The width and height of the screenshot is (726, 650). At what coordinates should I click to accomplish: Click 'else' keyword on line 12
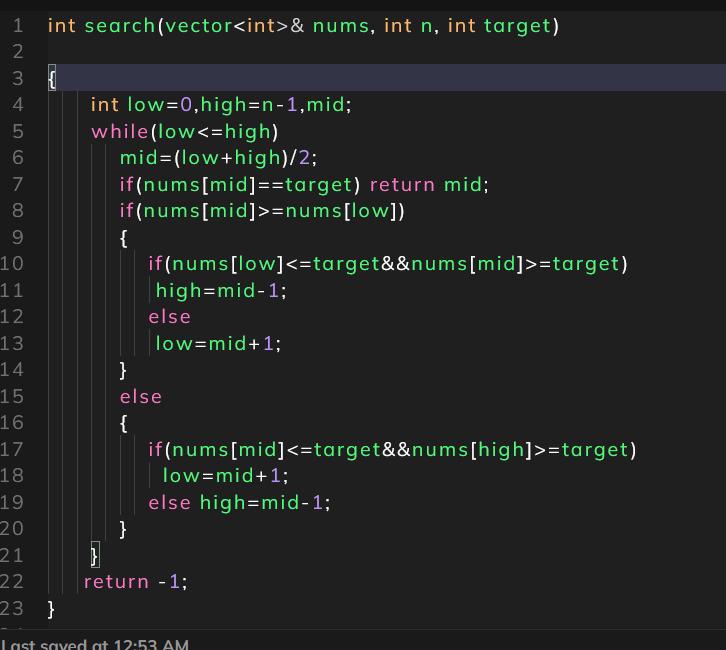(x=169, y=318)
